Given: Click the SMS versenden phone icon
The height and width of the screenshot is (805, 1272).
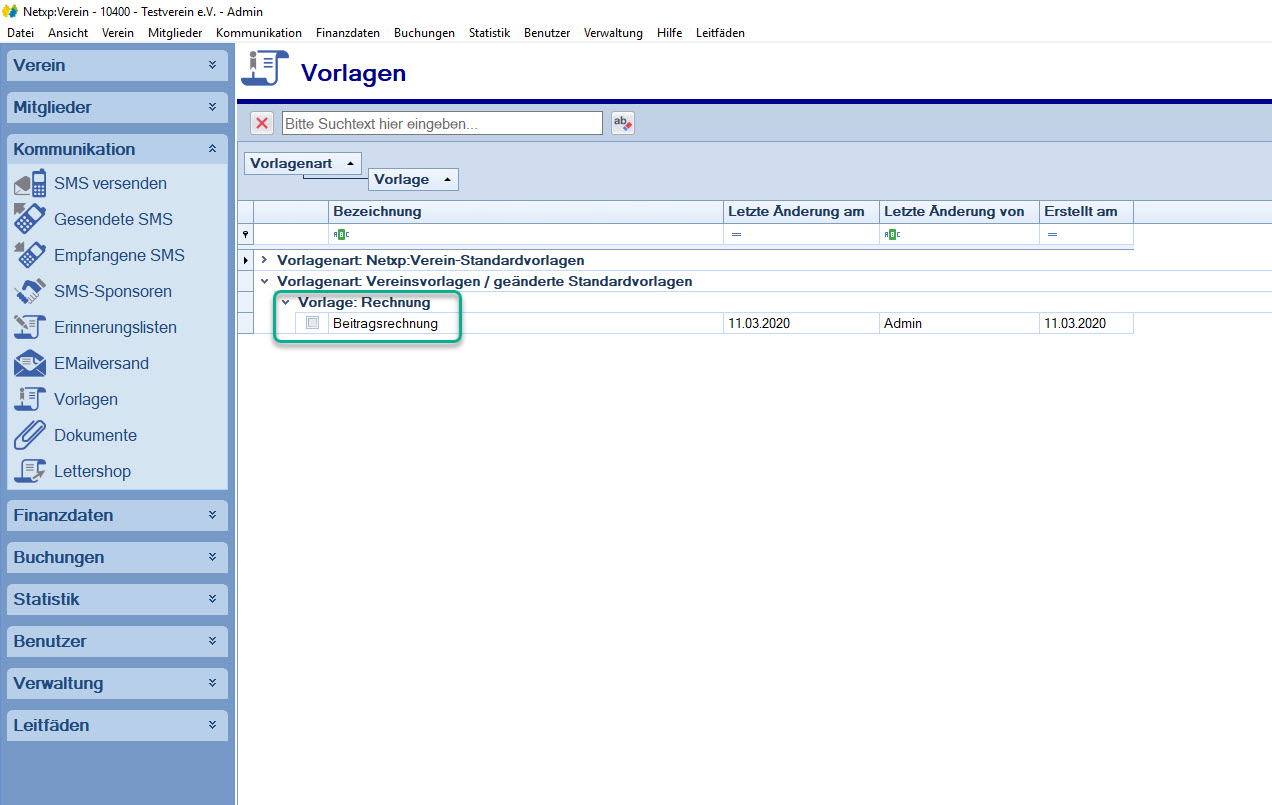Looking at the screenshot, I should (x=30, y=184).
